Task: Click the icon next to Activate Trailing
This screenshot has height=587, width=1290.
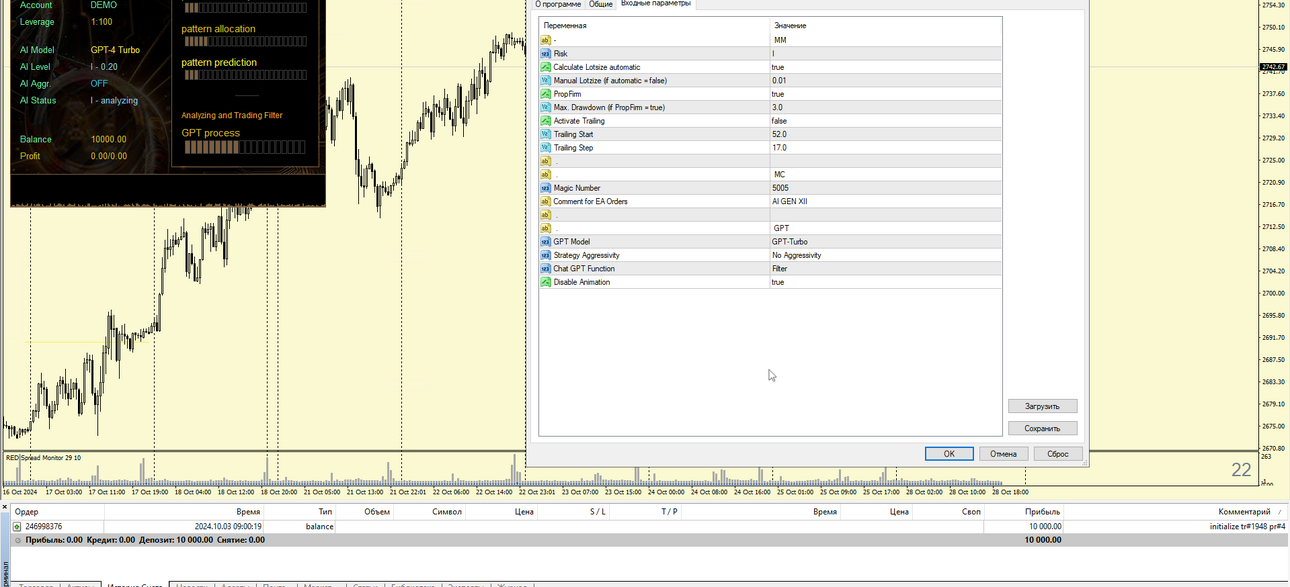Action: pos(545,121)
